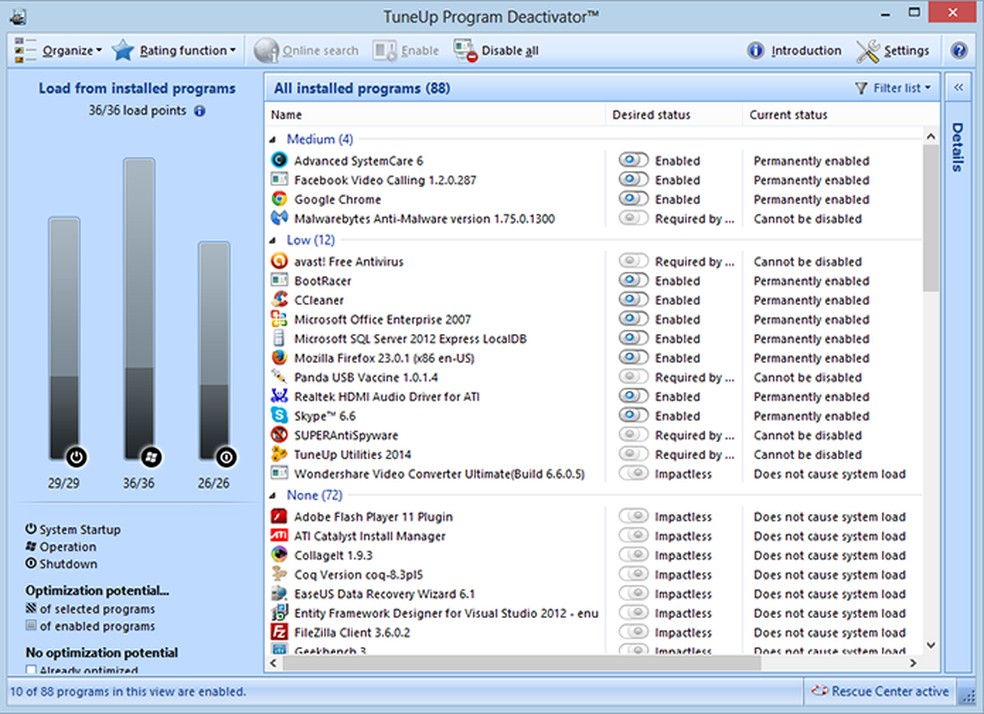Switch off the BootRacer enabled toggle
984x714 pixels.
(x=633, y=281)
